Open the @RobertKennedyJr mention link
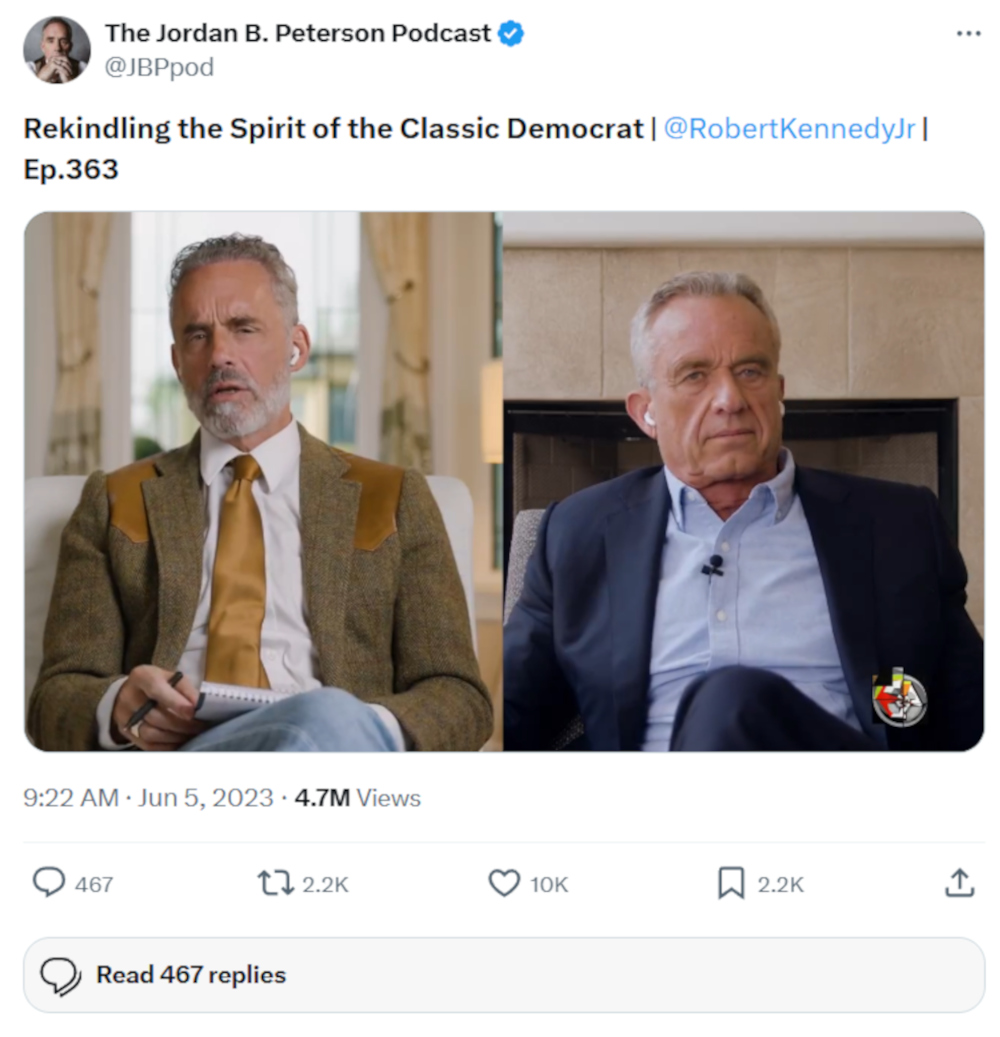Viewport: 1000px width, 1037px height. [789, 129]
